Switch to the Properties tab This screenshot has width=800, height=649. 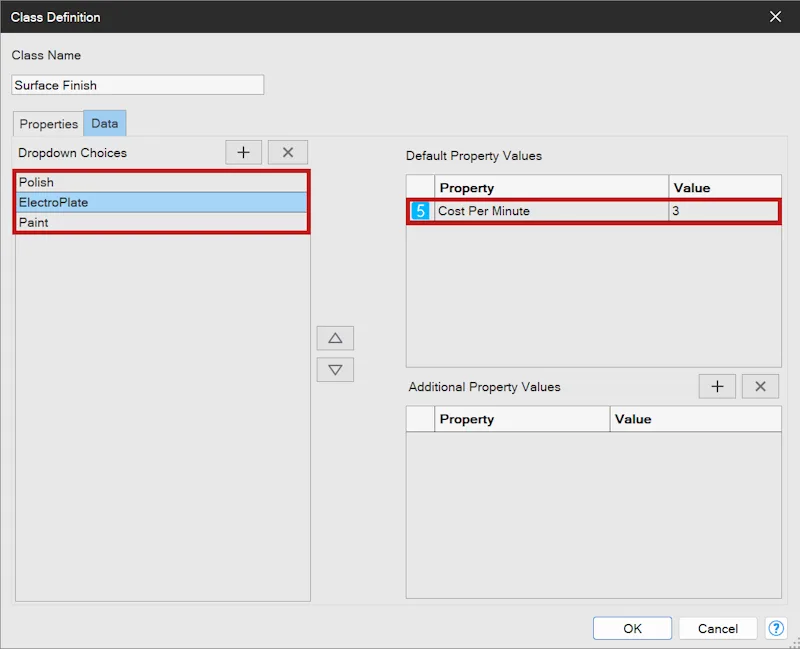click(x=48, y=124)
